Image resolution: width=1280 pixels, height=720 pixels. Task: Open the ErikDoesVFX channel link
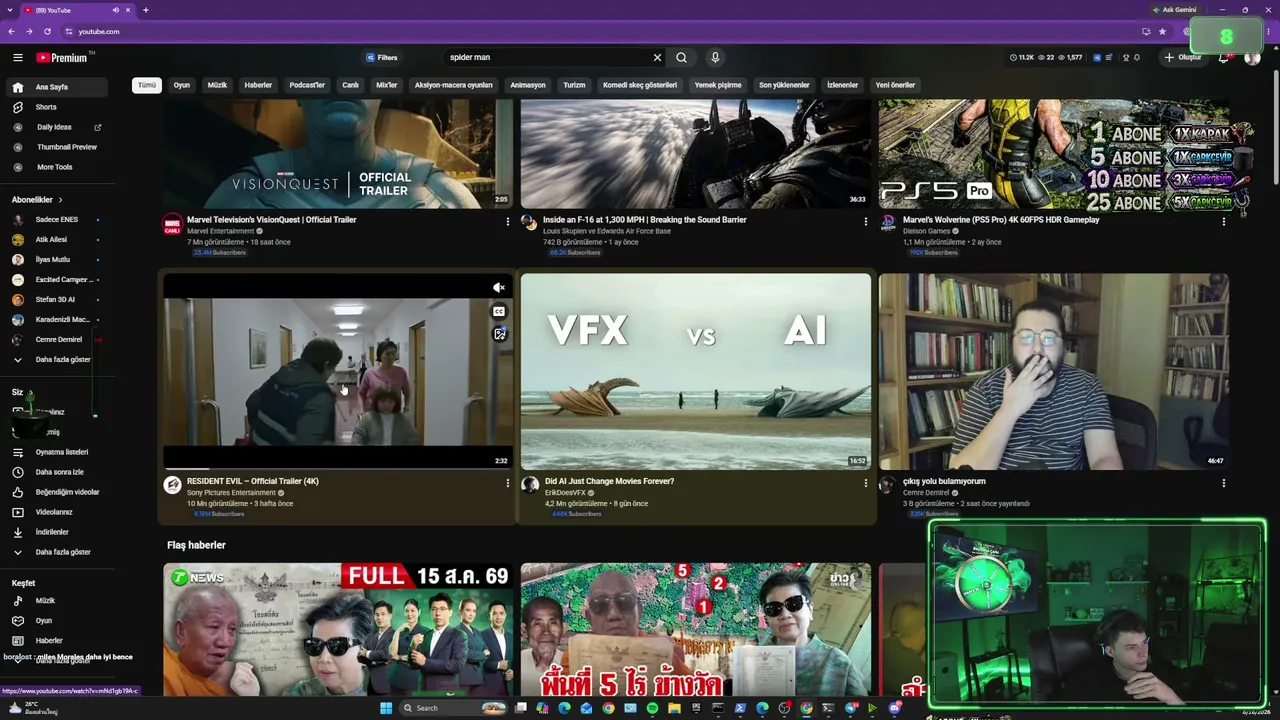(565, 493)
